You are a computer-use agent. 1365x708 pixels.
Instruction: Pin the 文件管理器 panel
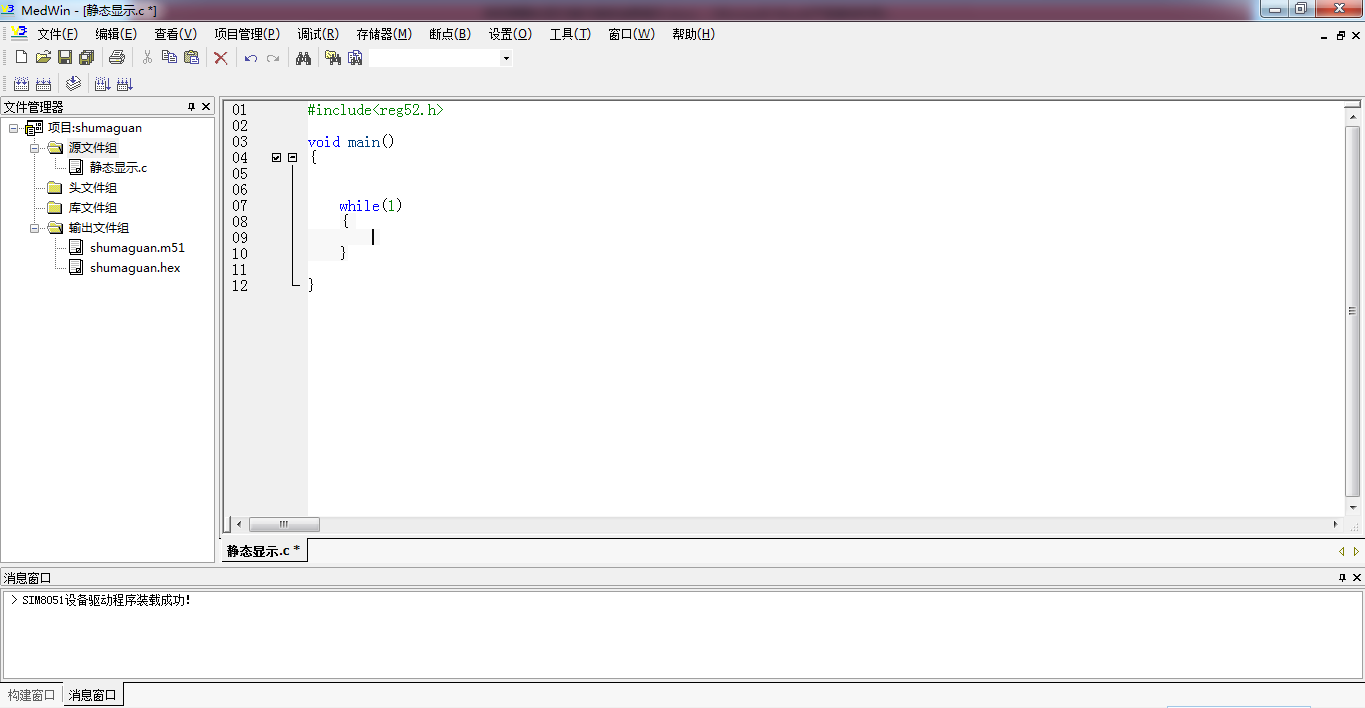click(192, 107)
